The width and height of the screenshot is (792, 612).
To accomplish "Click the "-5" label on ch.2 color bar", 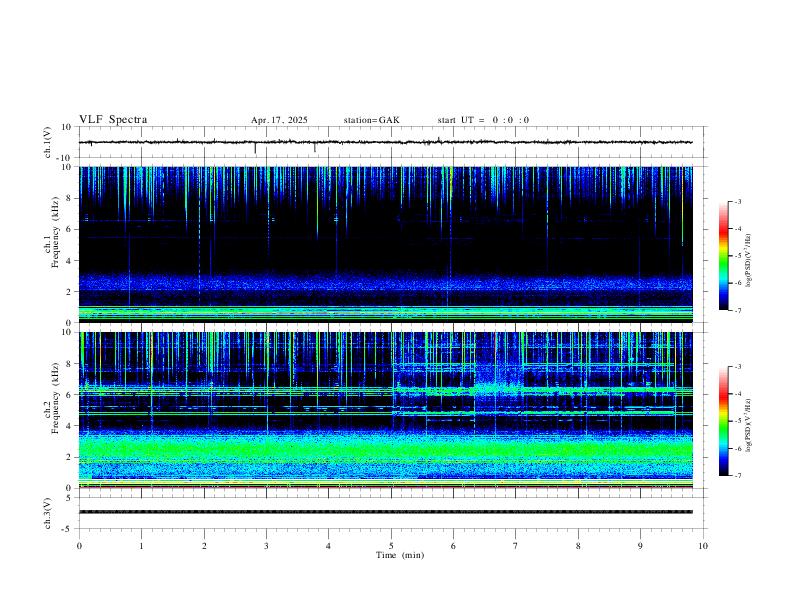I will point(737,421).
